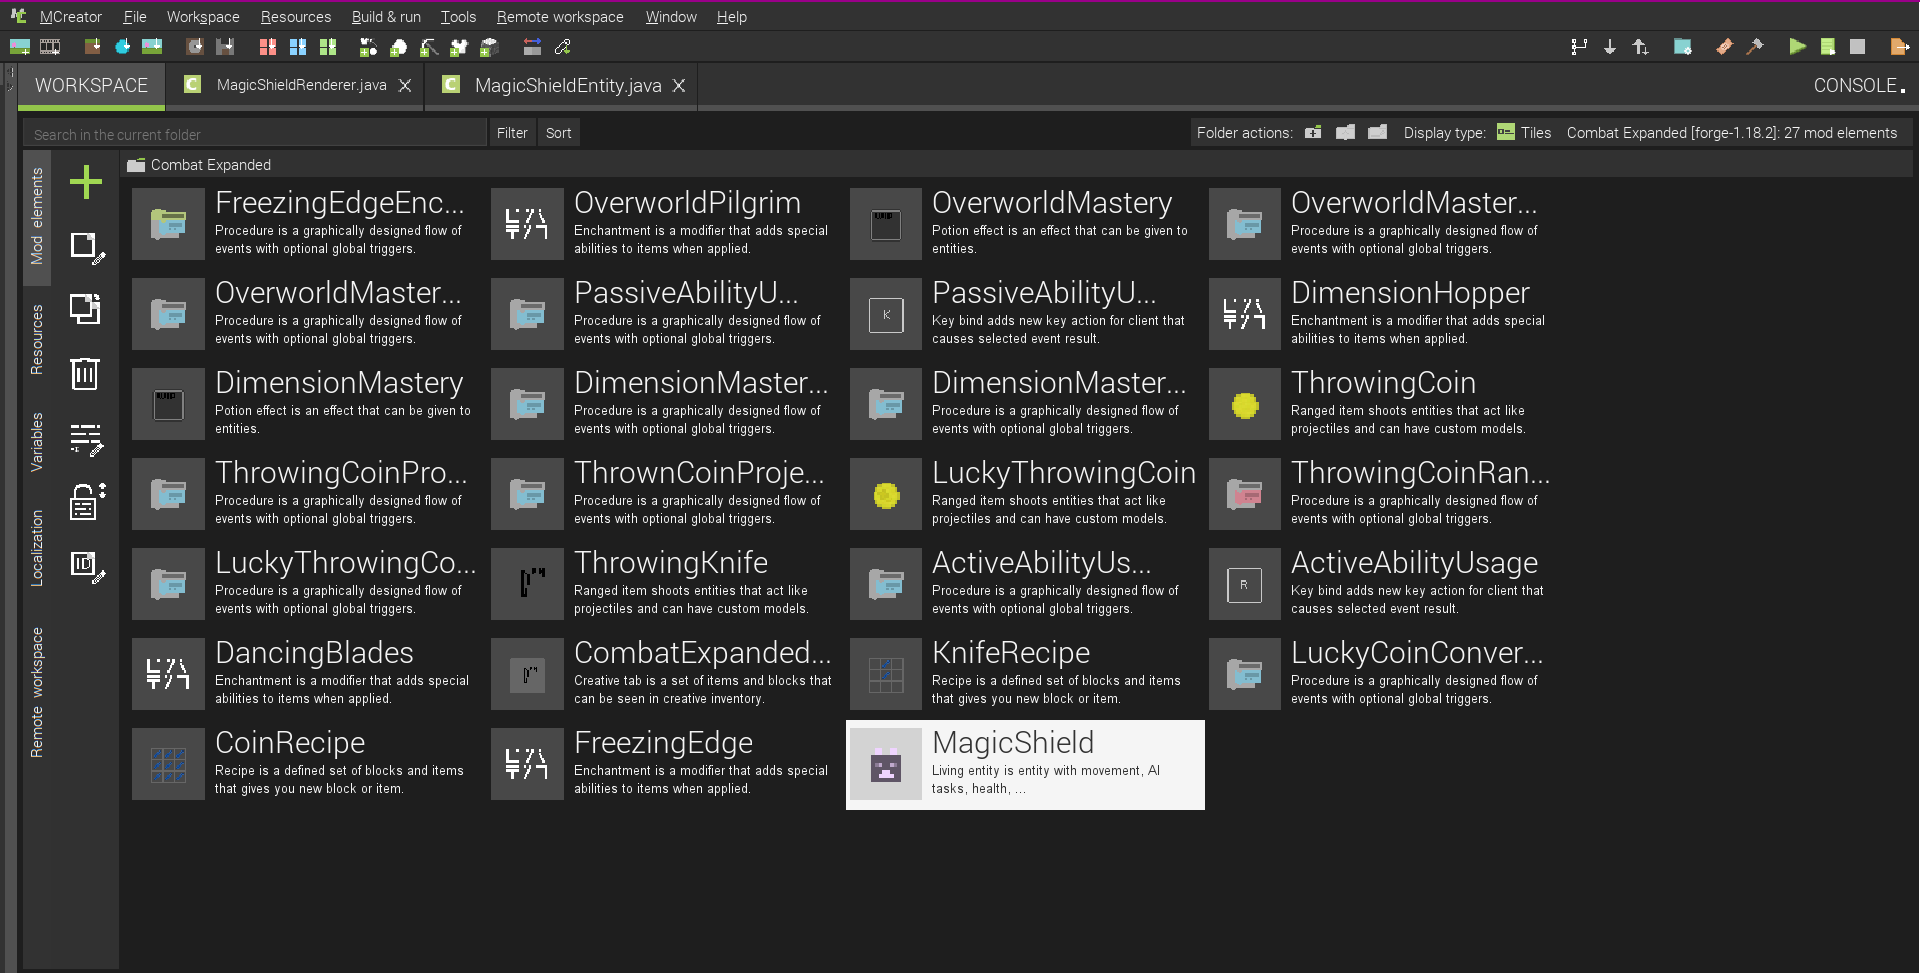Open version control with the branch icon
1920x973 pixels.
click(1579, 46)
